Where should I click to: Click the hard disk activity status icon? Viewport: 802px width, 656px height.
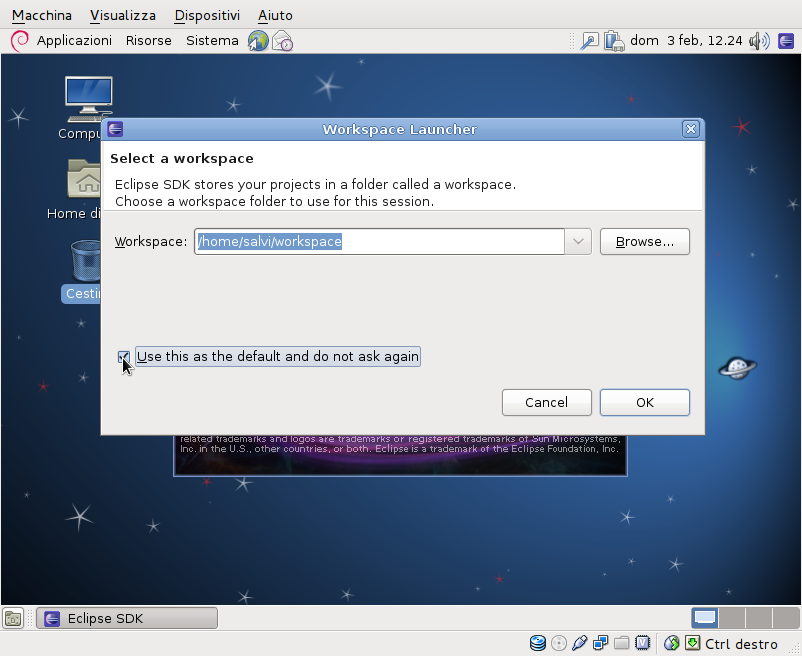pyautogui.click(x=538, y=643)
